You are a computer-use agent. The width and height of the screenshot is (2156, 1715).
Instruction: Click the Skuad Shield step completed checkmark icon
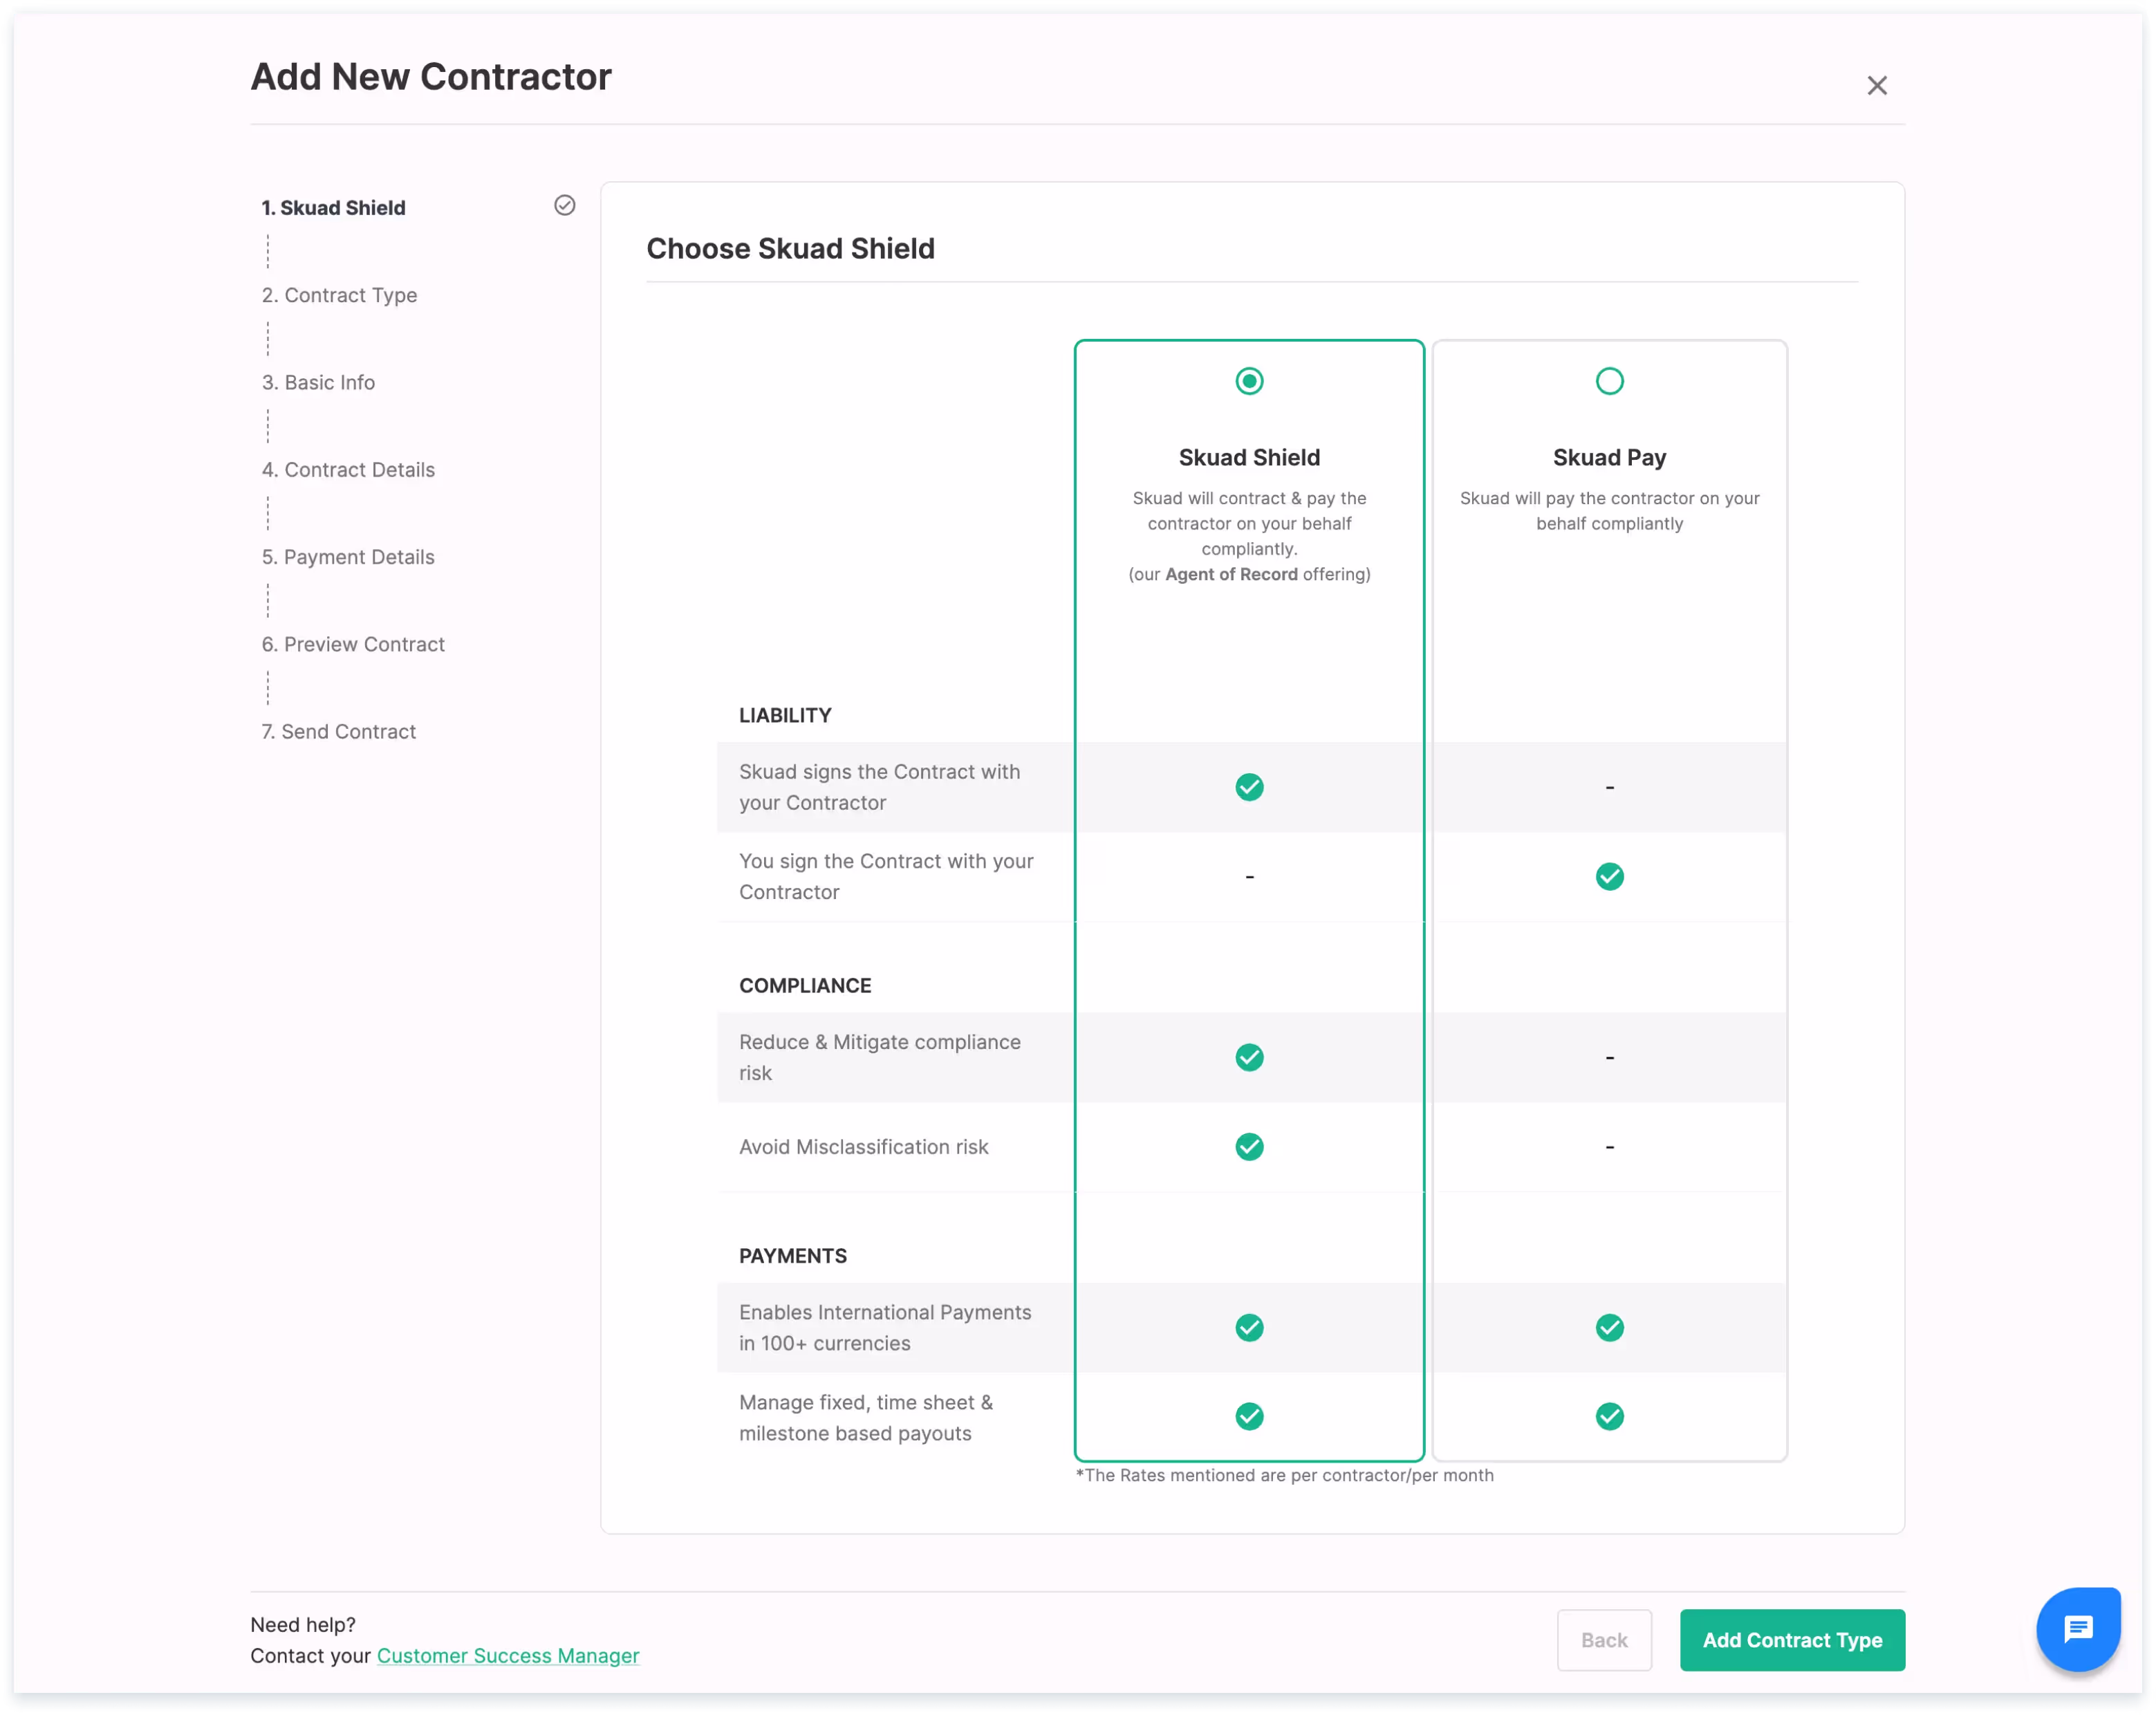coord(565,206)
